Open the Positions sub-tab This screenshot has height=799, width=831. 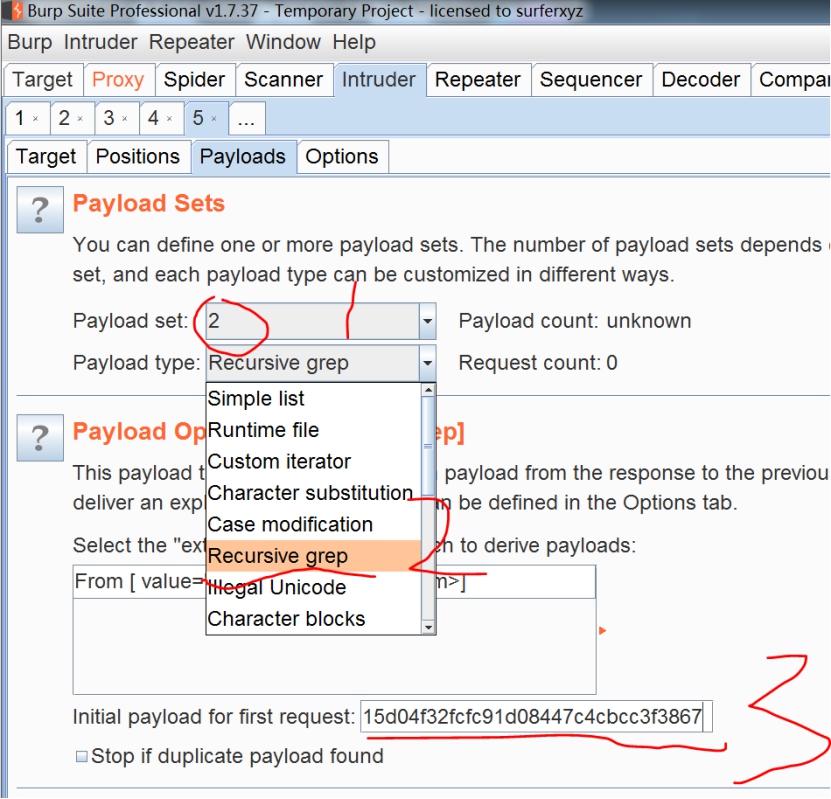coord(138,157)
